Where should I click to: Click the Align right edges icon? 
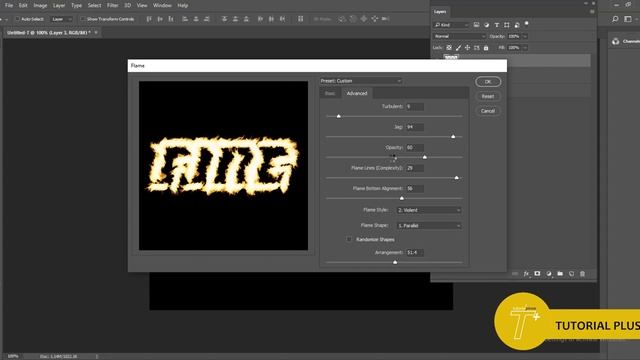(207, 19)
